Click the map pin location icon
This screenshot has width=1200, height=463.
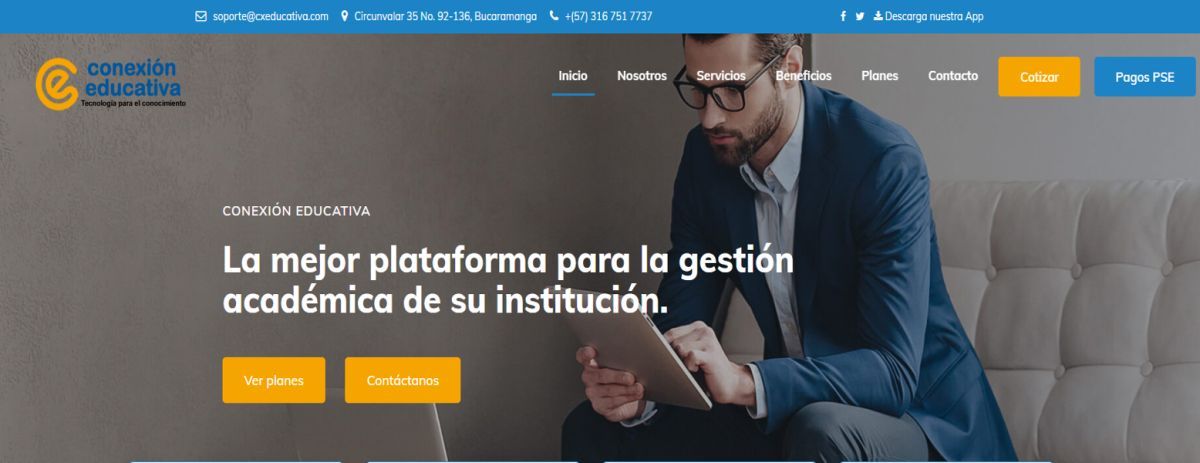[345, 16]
